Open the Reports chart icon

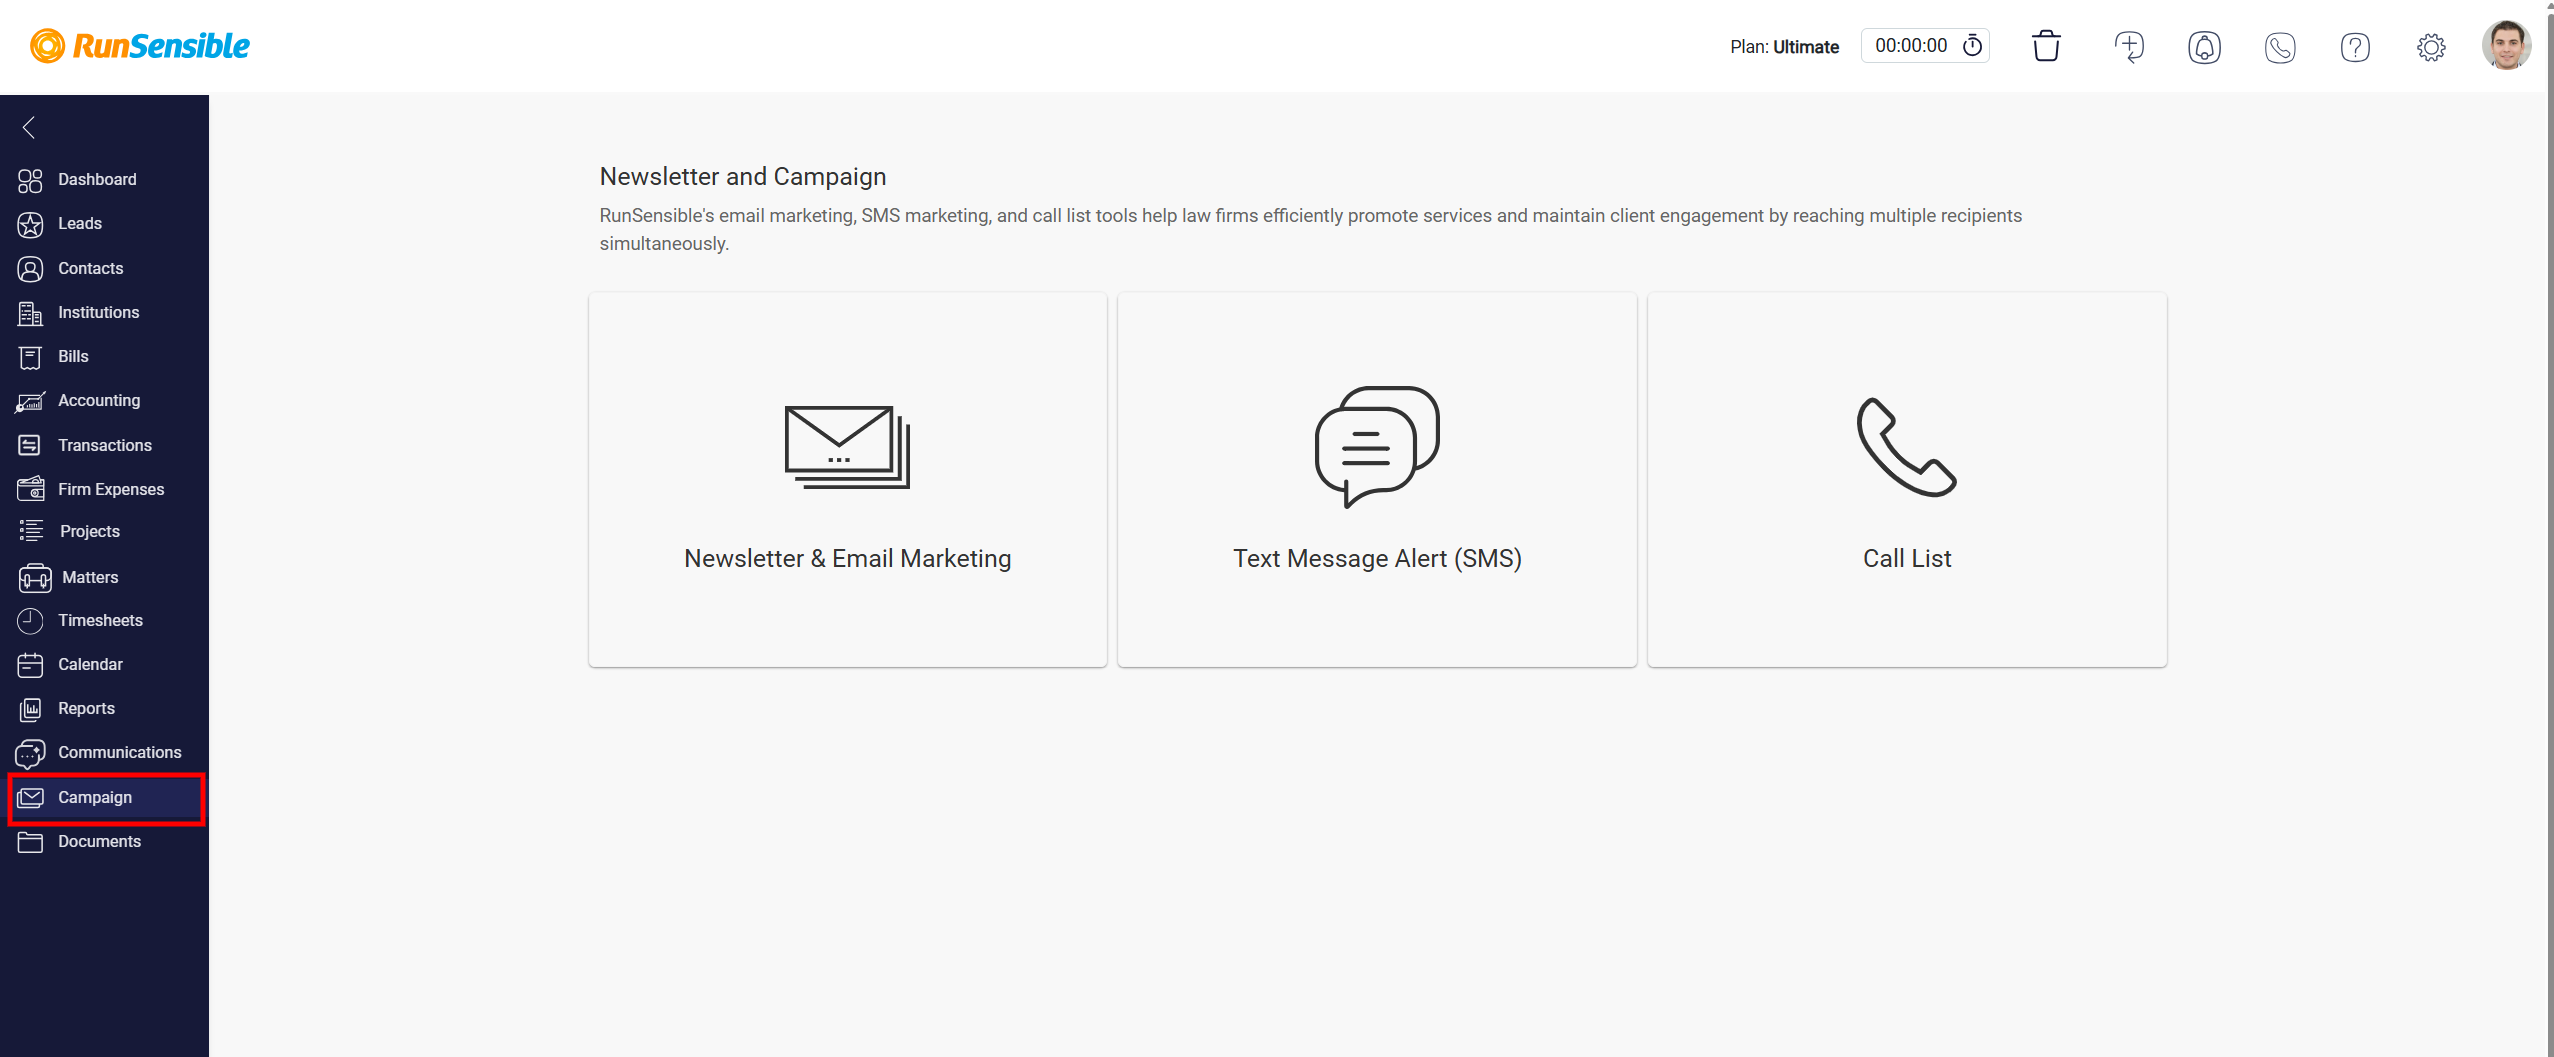pyautogui.click(x=30, y=709)
